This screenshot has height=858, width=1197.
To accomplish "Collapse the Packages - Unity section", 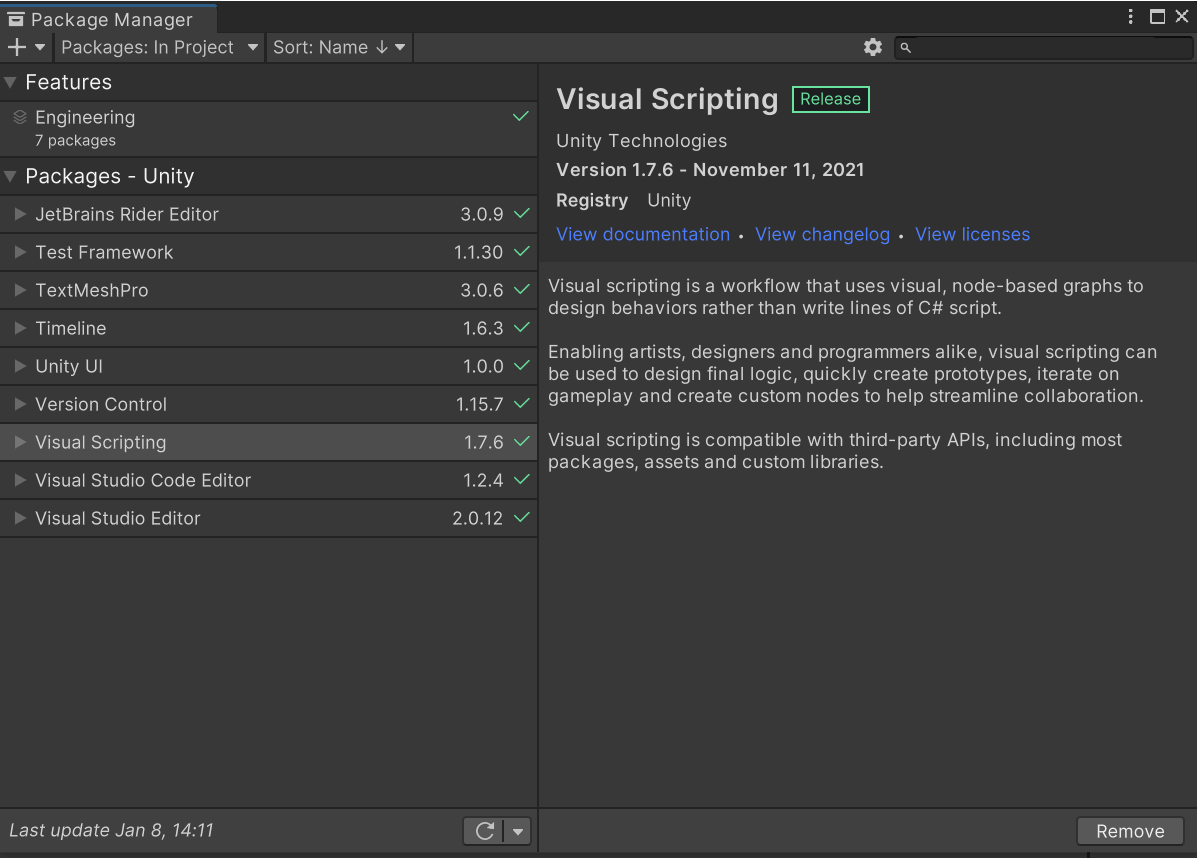I will point(12,176).
